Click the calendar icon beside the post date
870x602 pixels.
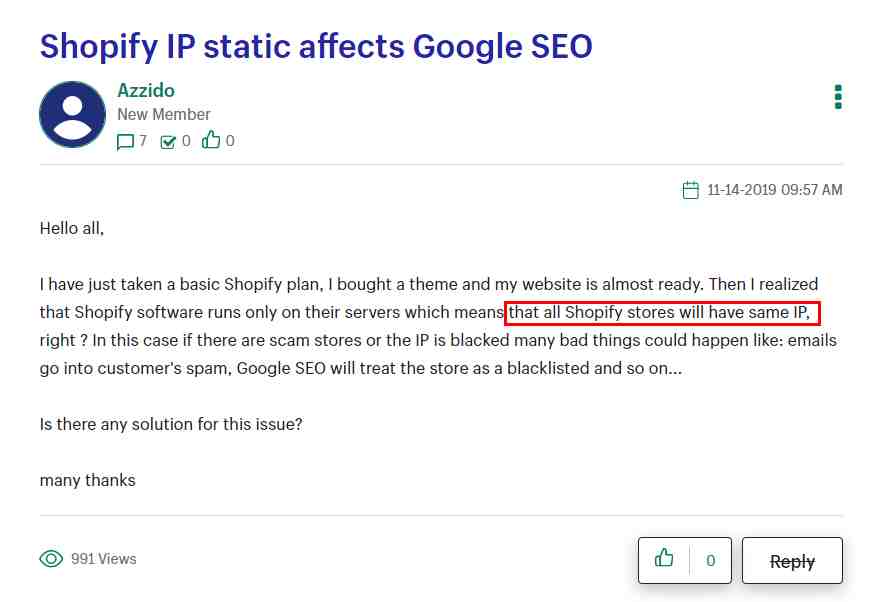coord(690,190)
